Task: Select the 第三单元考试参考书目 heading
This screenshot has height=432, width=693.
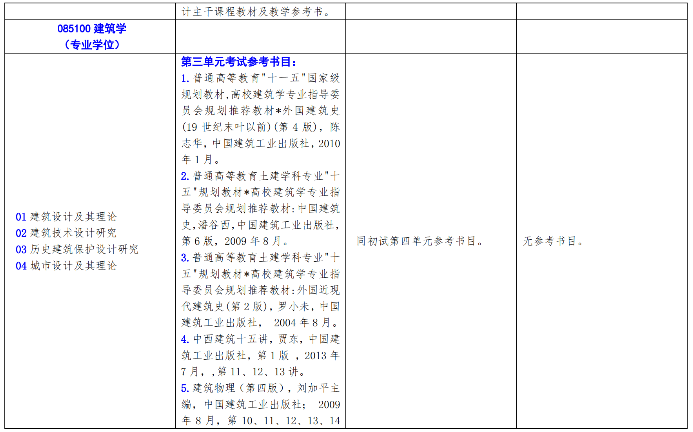Action: click(x=239, y=61)
